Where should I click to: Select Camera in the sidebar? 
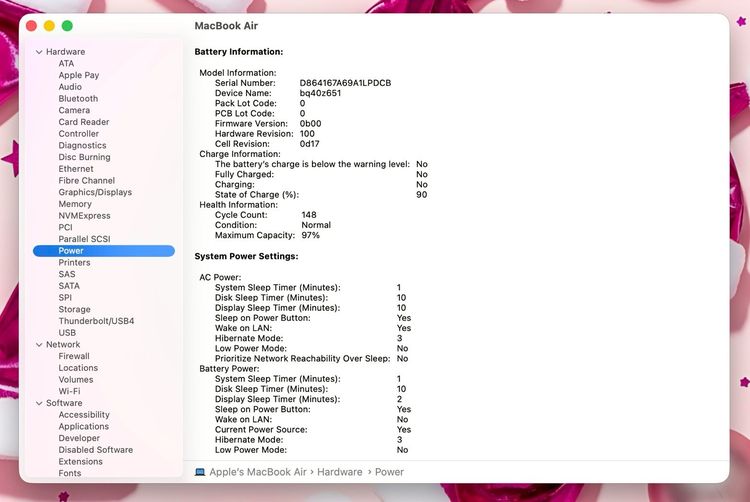pos(74,110)
